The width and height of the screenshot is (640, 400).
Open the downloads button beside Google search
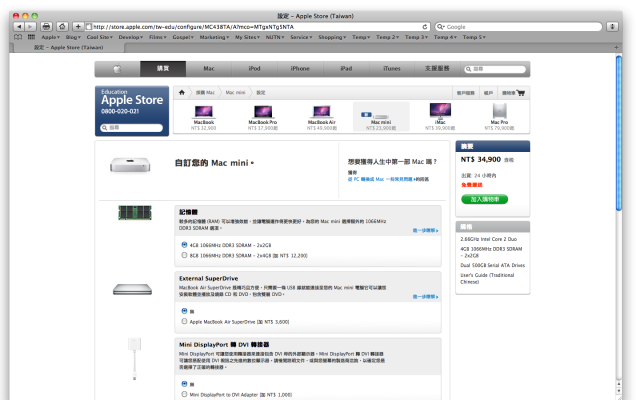(612, 27)
